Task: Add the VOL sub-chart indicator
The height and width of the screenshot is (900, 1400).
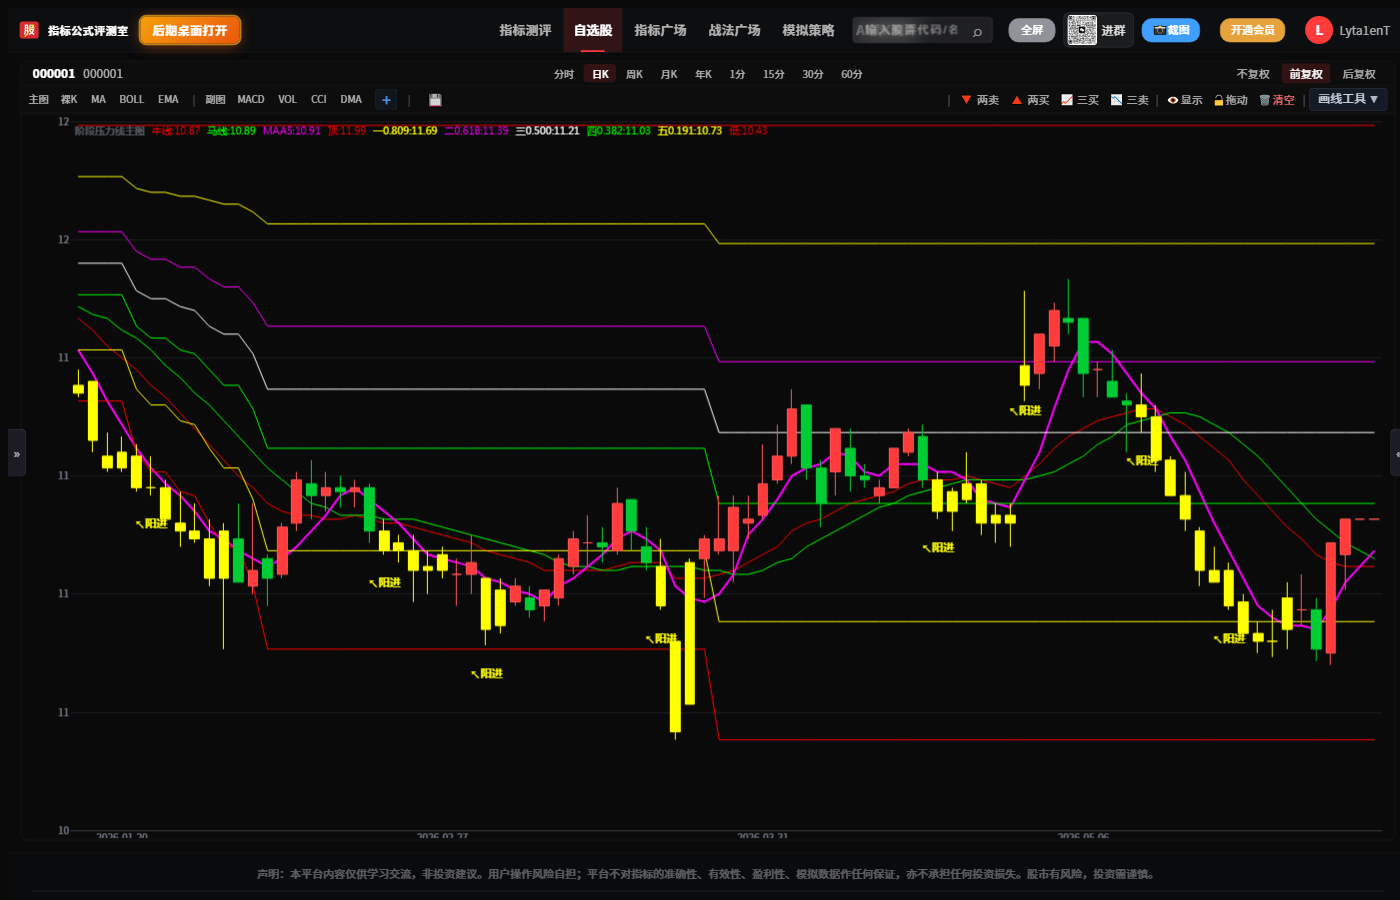Action: 287,100
